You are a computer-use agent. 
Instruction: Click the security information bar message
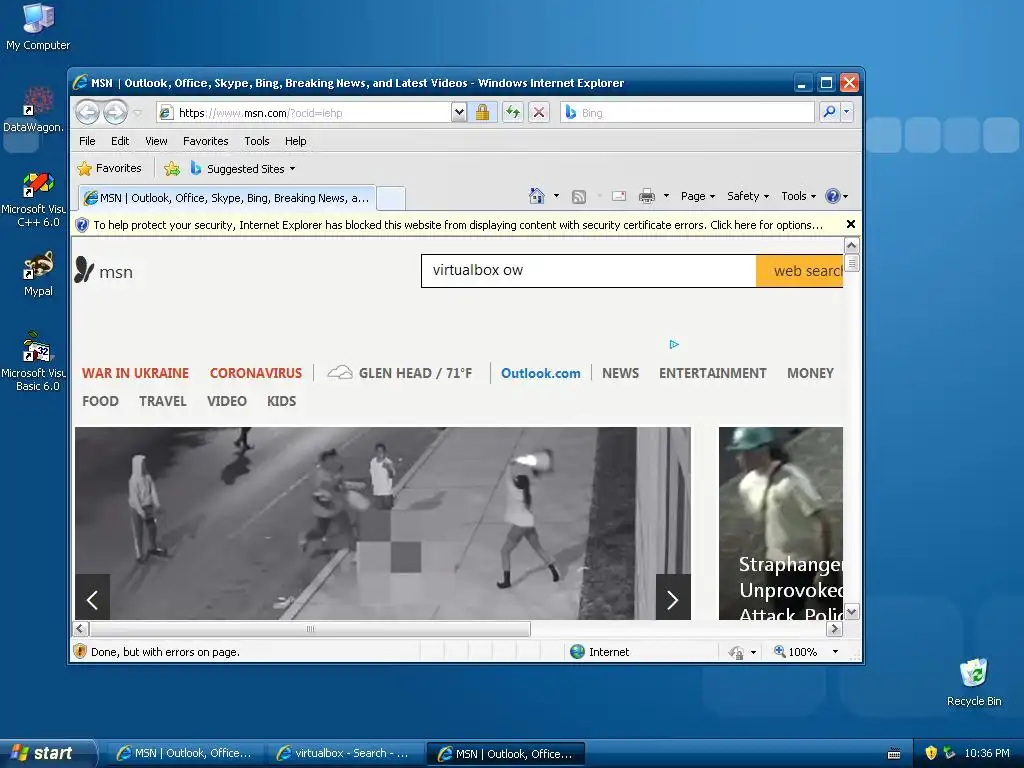coord(458,225)
